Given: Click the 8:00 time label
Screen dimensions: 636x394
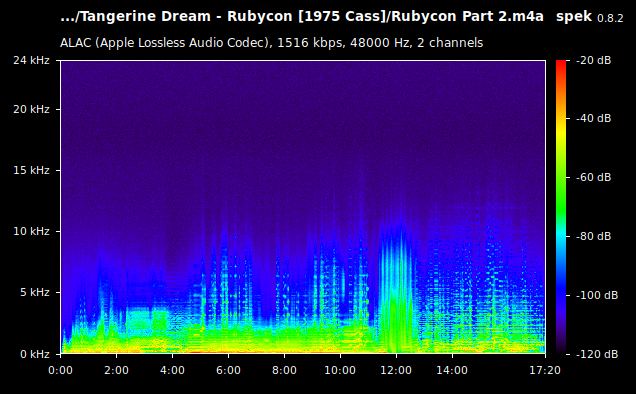Looking at the screenshot, I should [284, 370].
